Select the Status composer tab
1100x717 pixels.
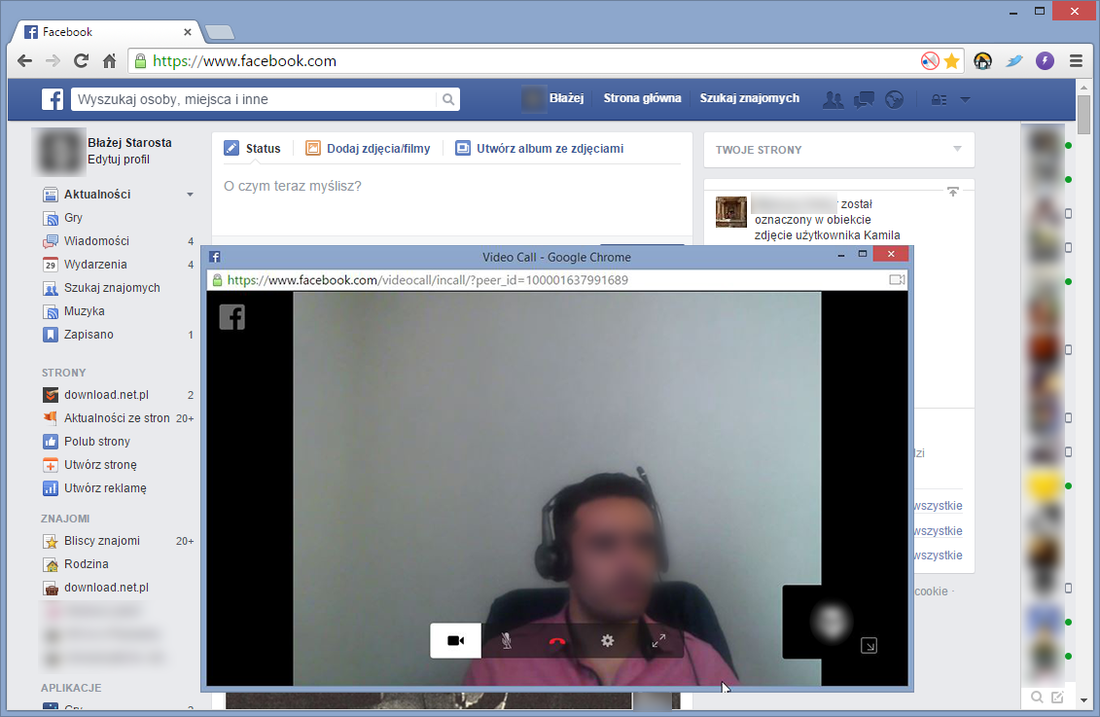[x=253, y=148]
